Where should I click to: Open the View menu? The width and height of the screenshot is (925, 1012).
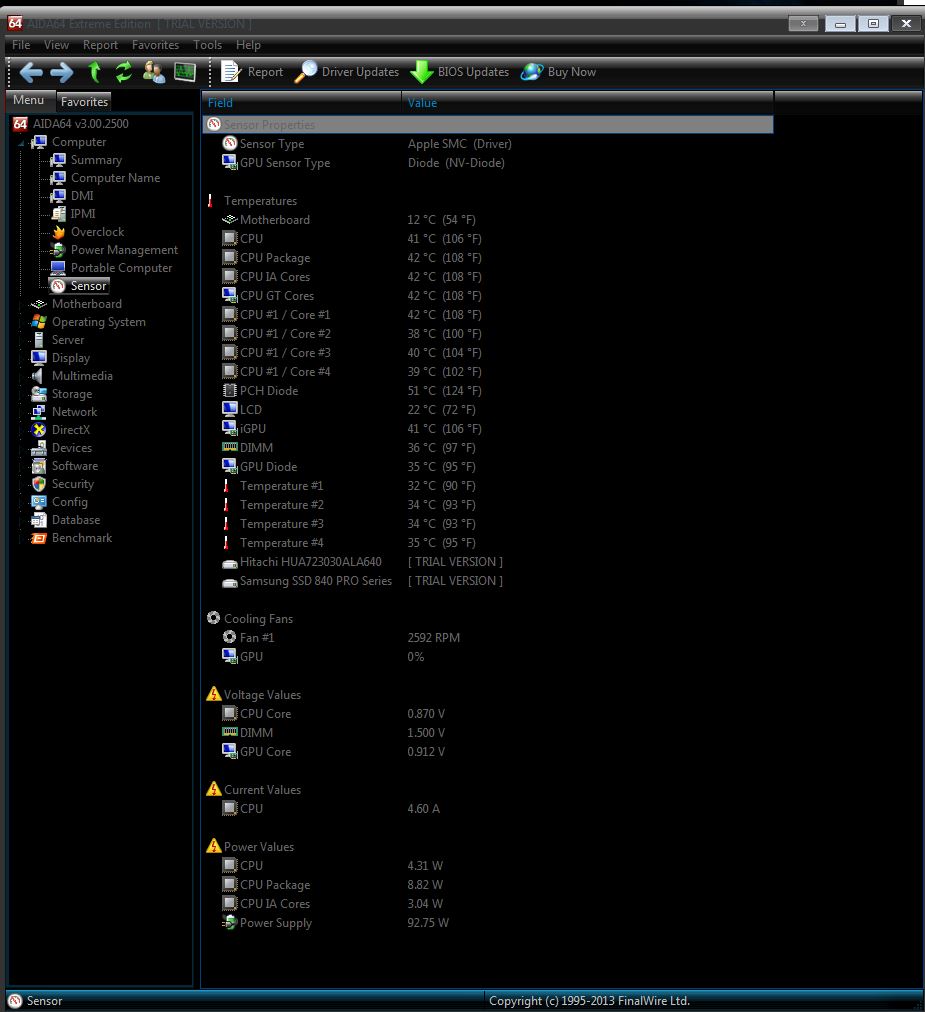[x=56, y=45]
